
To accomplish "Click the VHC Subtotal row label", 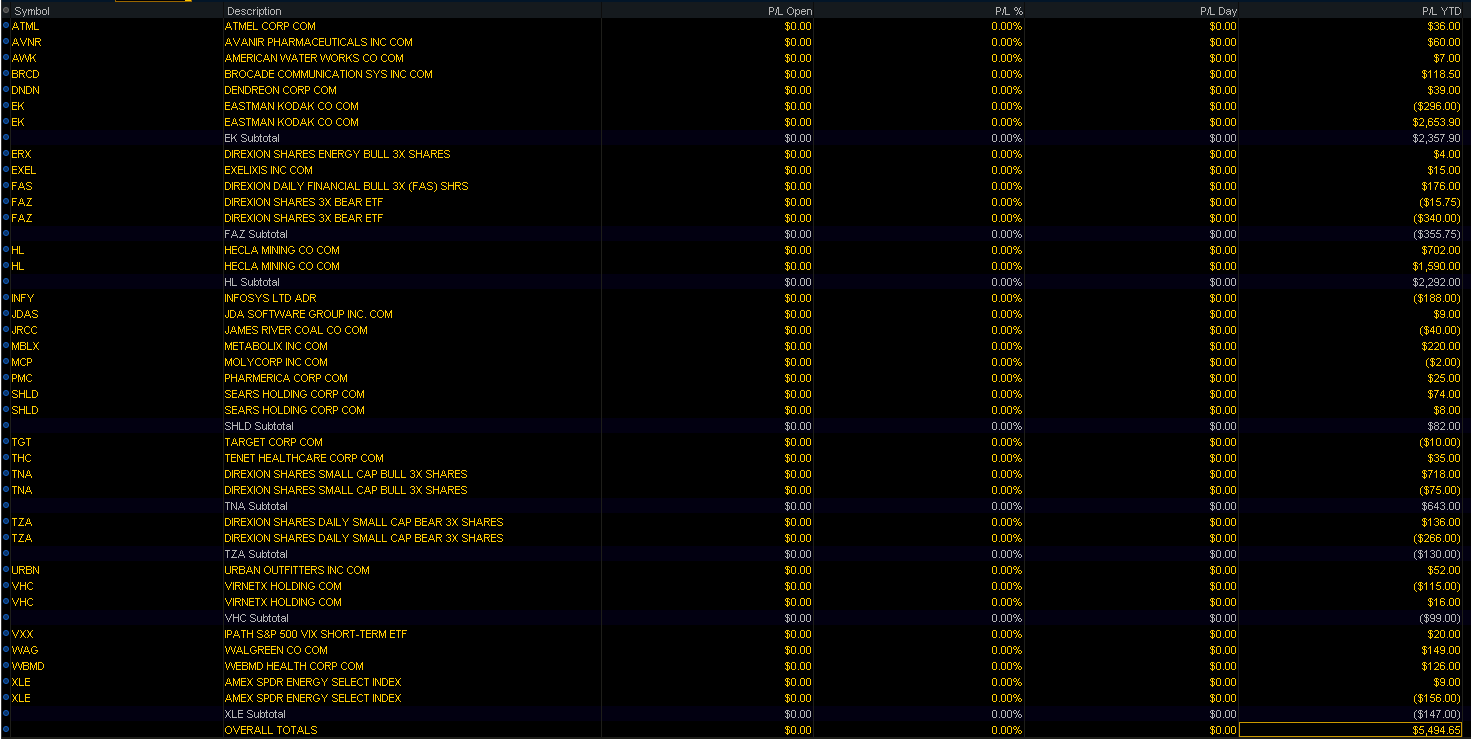I will pyautogui.click(x=256, y=618).
